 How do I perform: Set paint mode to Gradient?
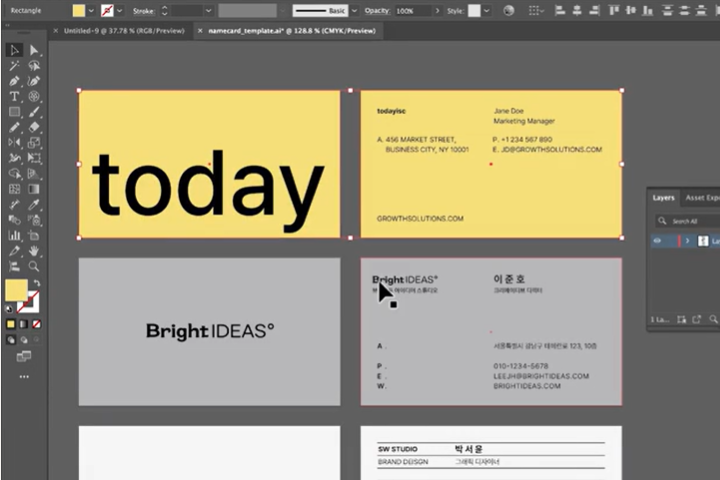pos(24,324)
